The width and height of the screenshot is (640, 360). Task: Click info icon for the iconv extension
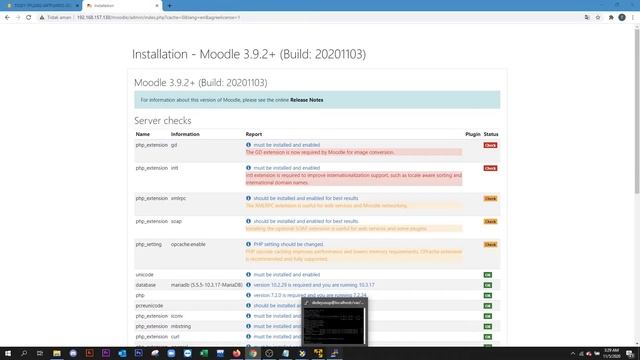[248, 316]
